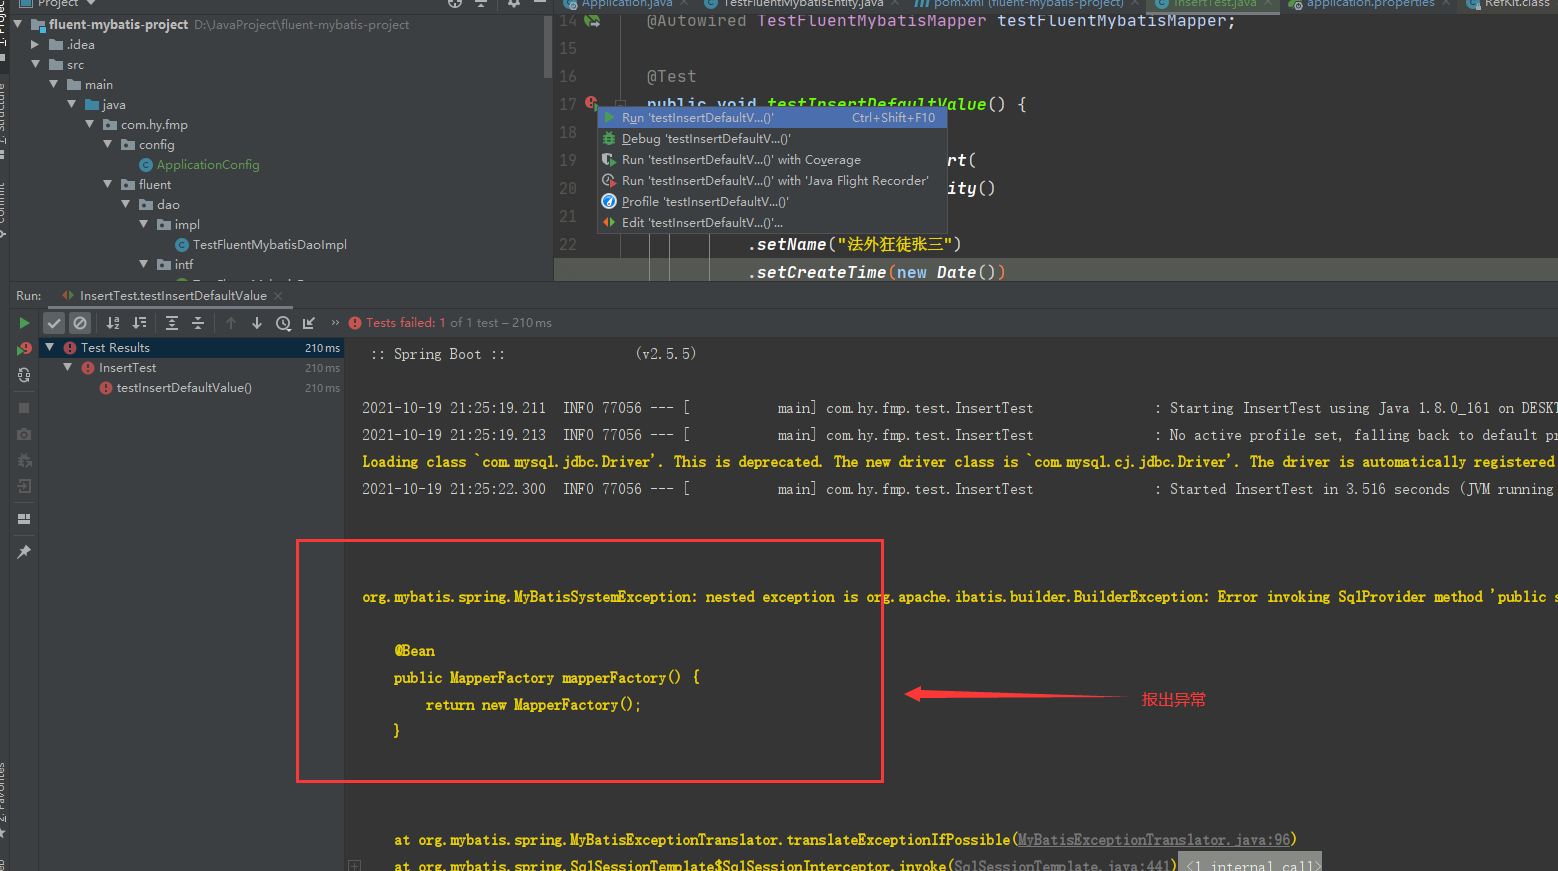The image size is (1558, 871).
Task: Collapse the config package
Action: coord(108,144)
